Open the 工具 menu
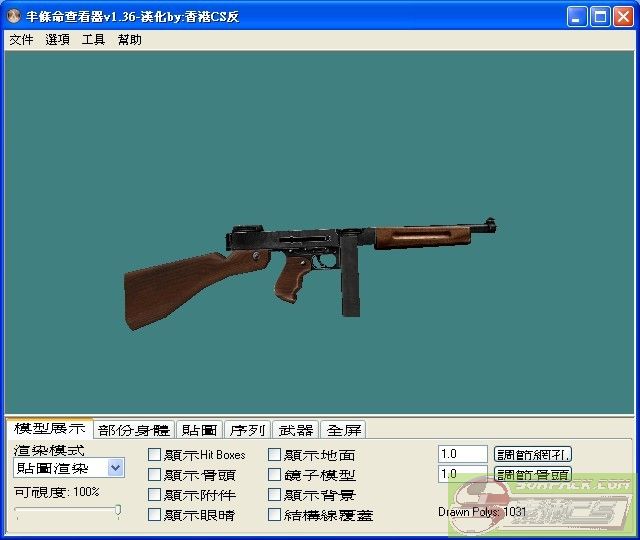The height and width of the screenshot is (540, 640). pos(93,40)
